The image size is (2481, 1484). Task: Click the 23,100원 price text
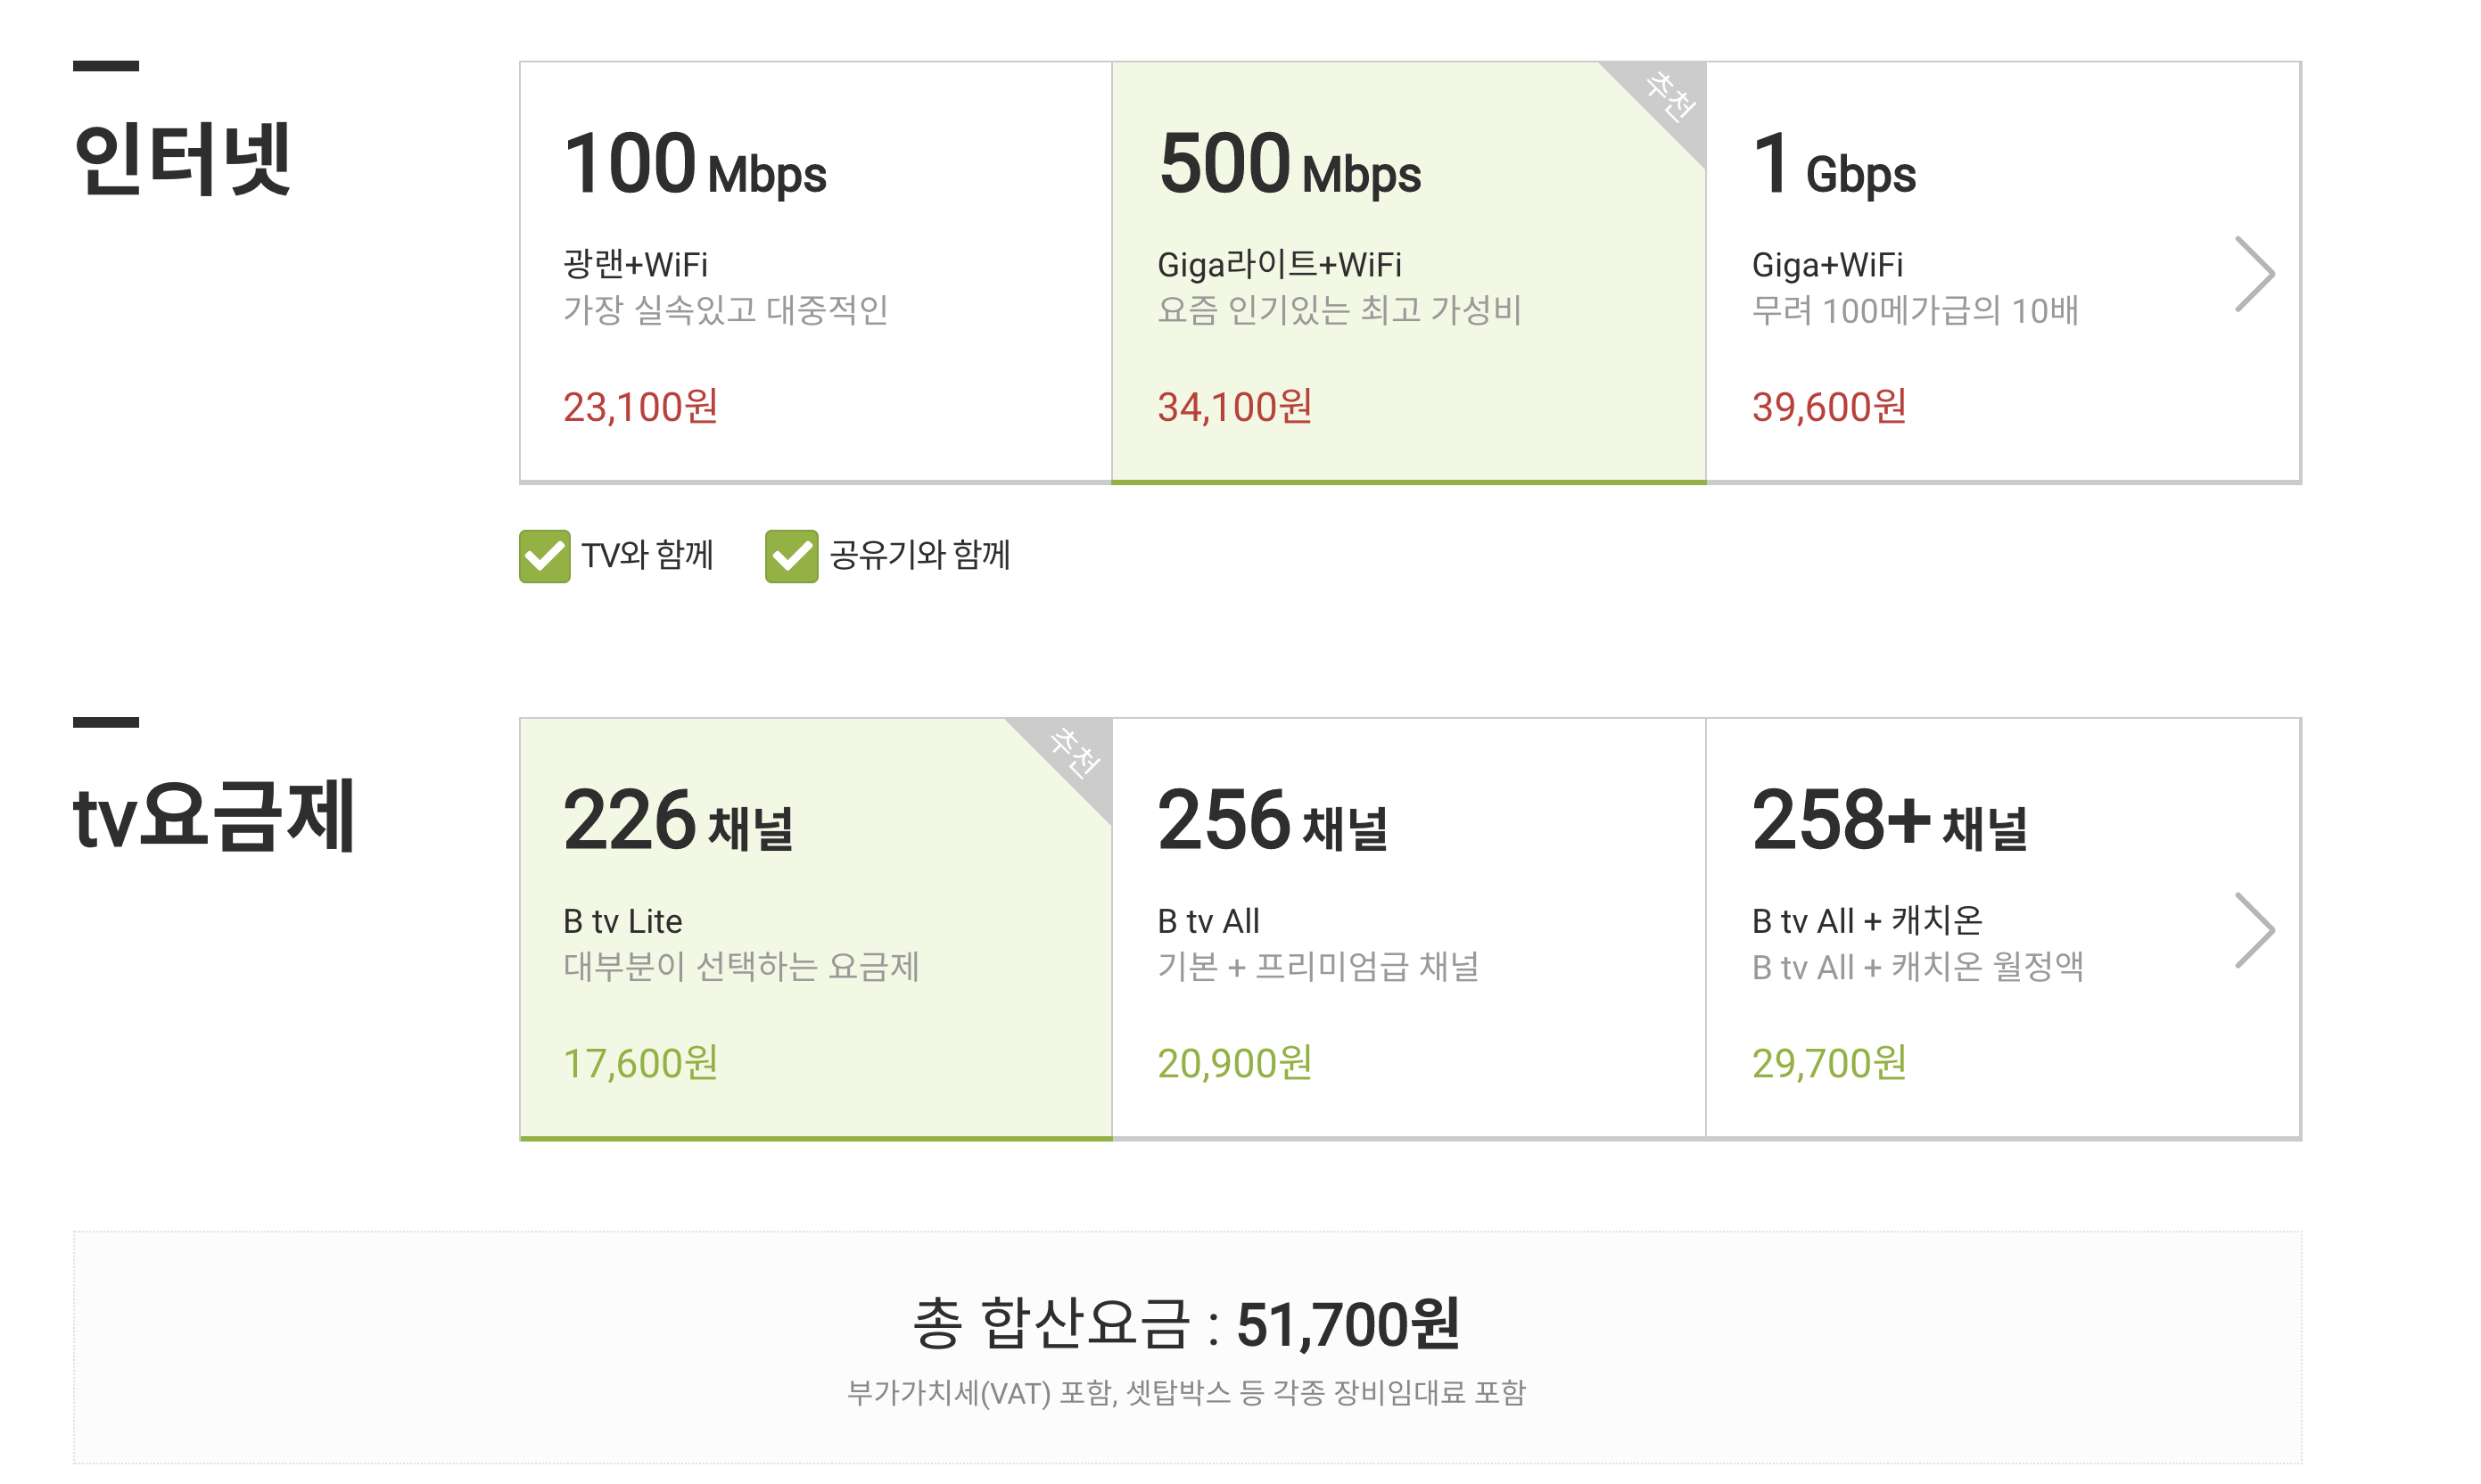[x=640, y=407]
